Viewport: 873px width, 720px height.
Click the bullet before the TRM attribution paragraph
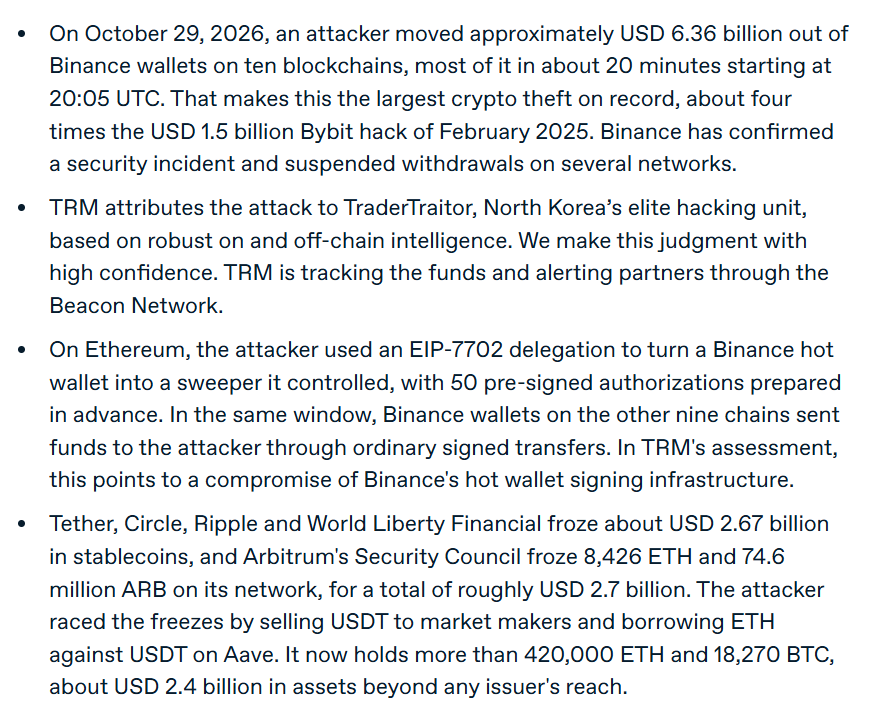22,208
